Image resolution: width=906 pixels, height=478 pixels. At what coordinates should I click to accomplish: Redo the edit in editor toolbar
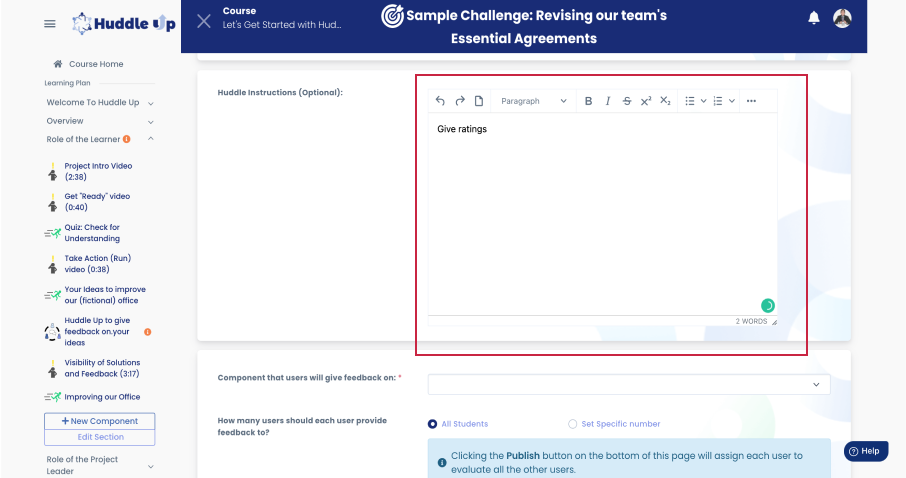point(460,101)
